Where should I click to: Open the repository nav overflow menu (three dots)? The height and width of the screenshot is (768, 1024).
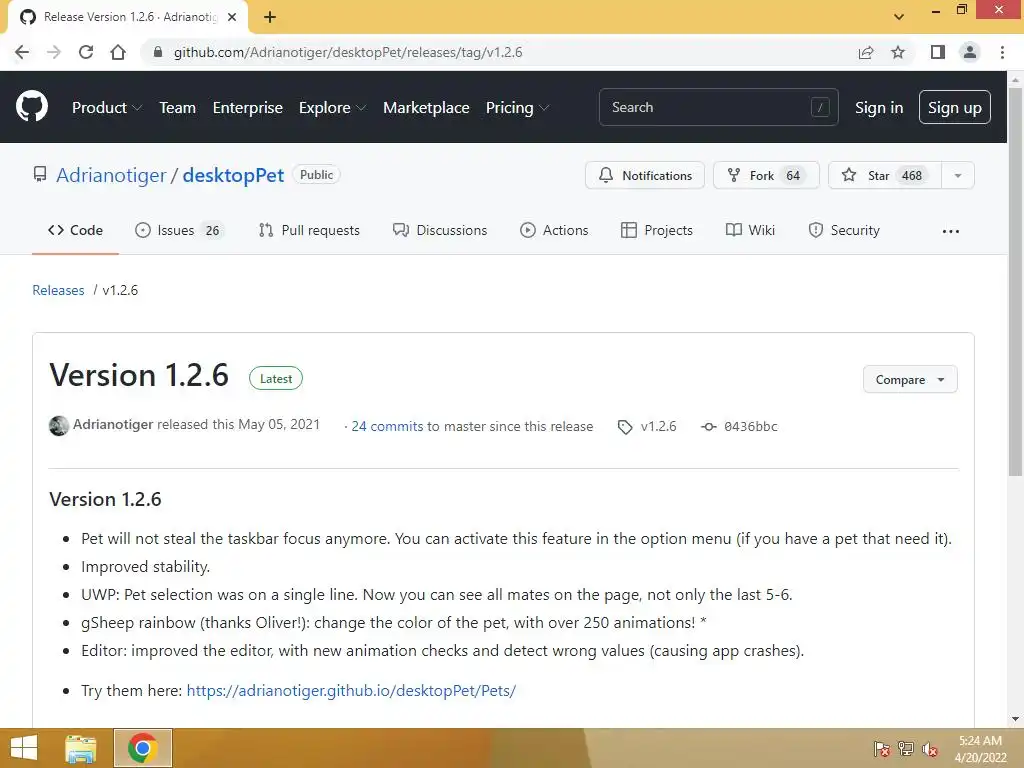click(951, 231)
